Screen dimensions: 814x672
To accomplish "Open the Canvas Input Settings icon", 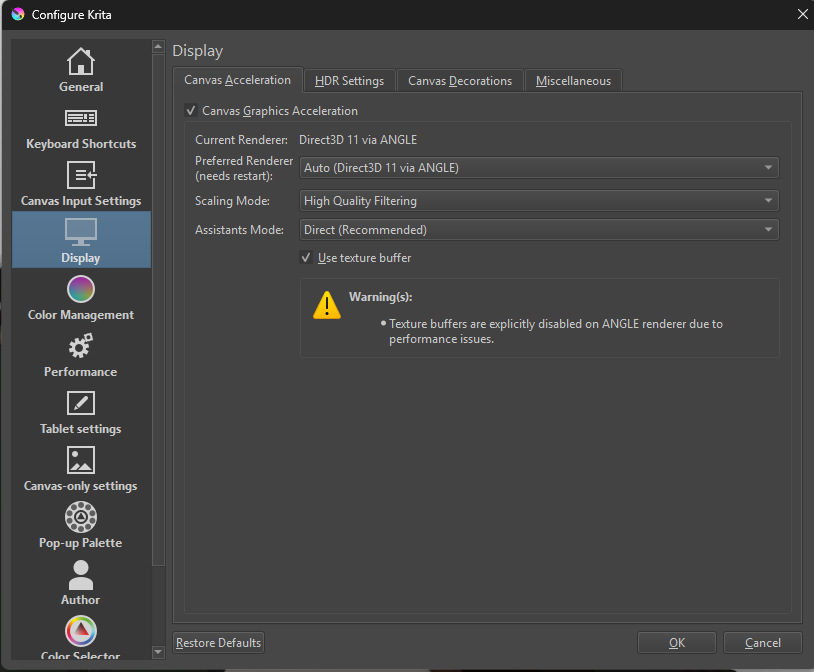I will [81, 175].
